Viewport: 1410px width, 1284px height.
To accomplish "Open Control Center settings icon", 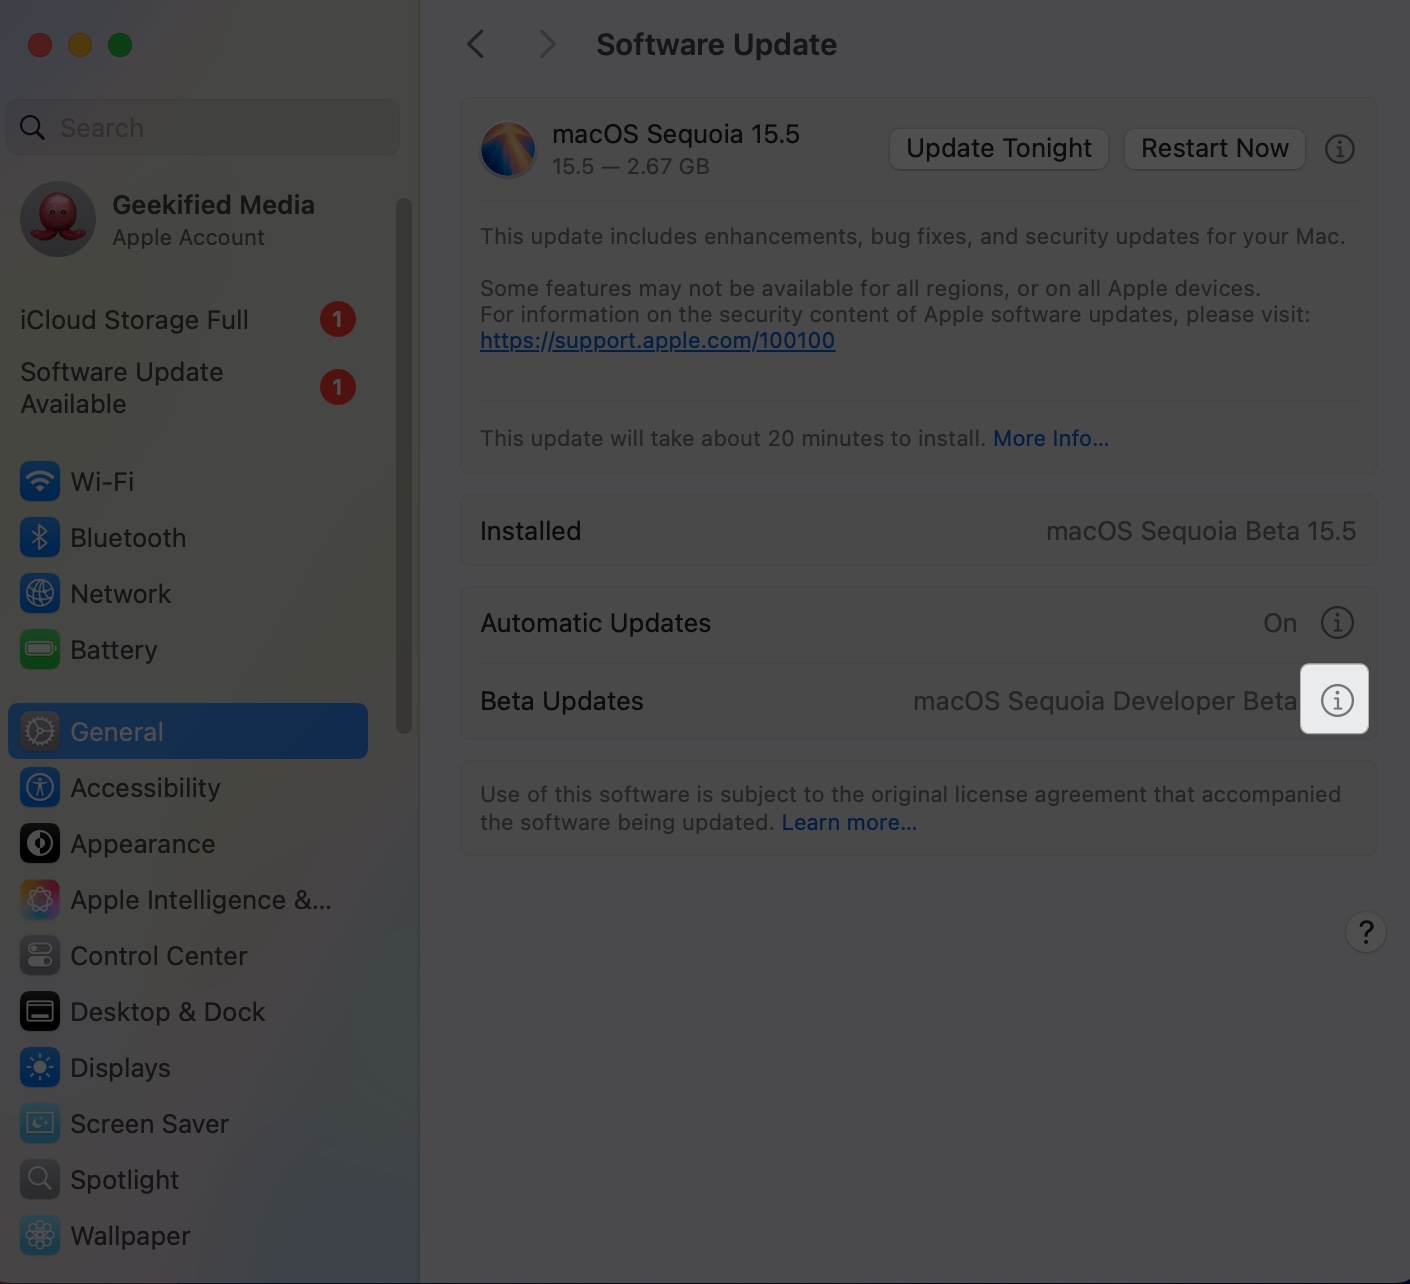I will point(39,955).
